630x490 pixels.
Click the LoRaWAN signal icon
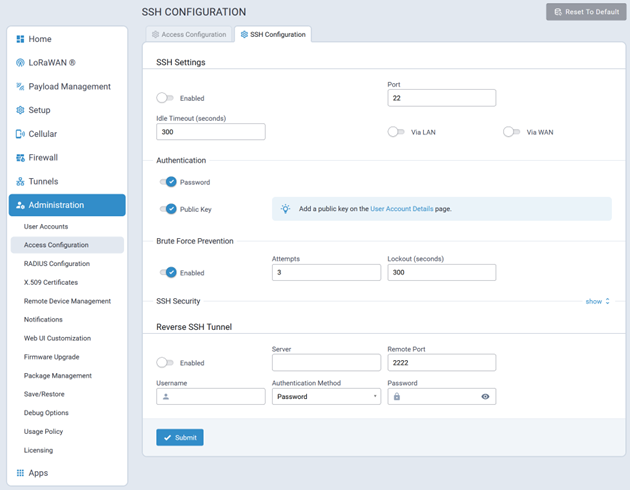tap(20, 63)
